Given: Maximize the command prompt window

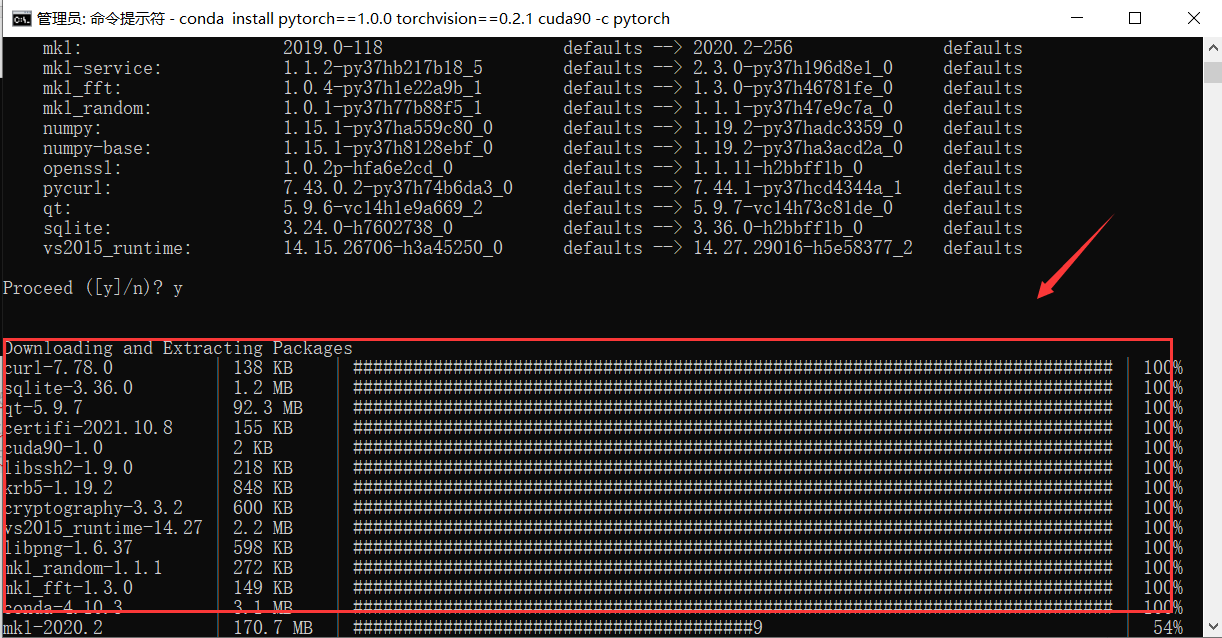Looking at the screenshot, I should (1135, 18).
